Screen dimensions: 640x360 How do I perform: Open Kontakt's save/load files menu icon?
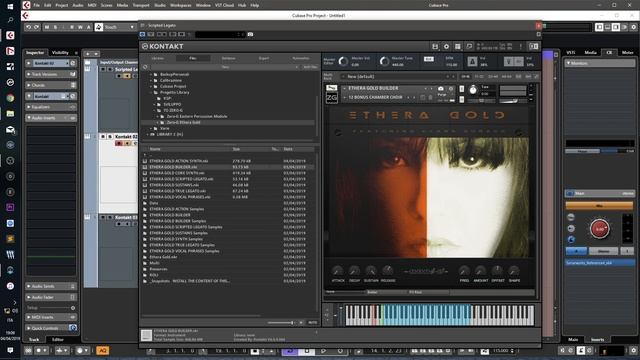point(435,47)
